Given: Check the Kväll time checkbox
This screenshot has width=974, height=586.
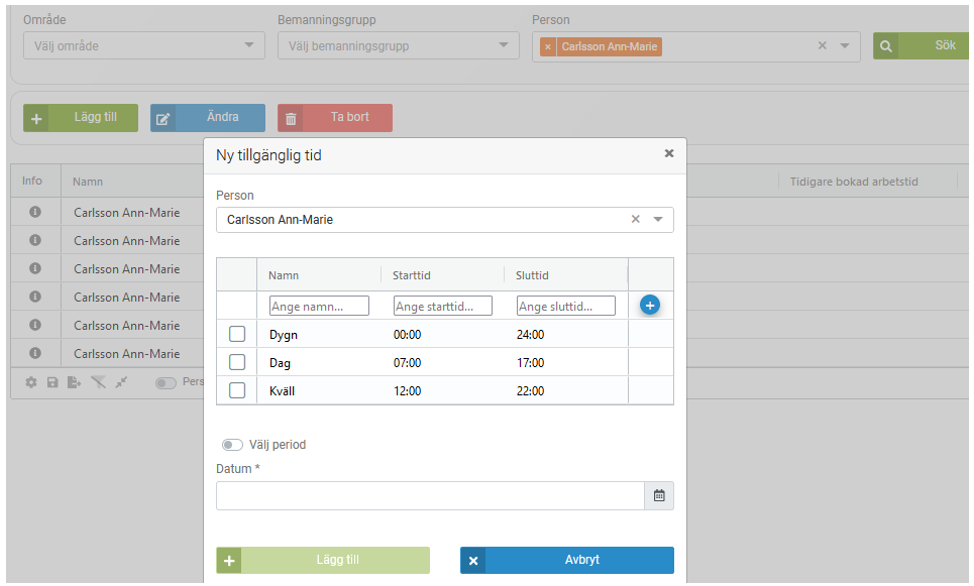Looking at the screenshot, I should [237, 391].
